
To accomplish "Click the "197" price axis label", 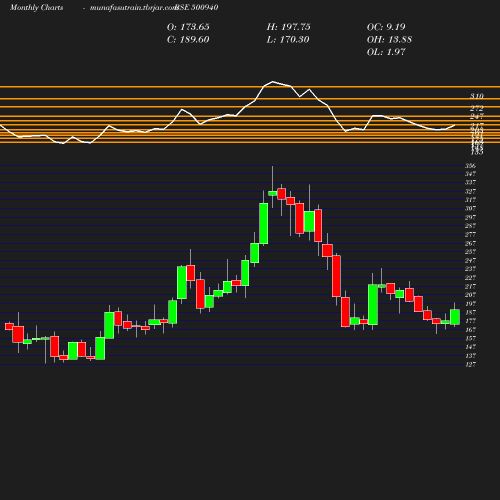I will coord(470,304).
